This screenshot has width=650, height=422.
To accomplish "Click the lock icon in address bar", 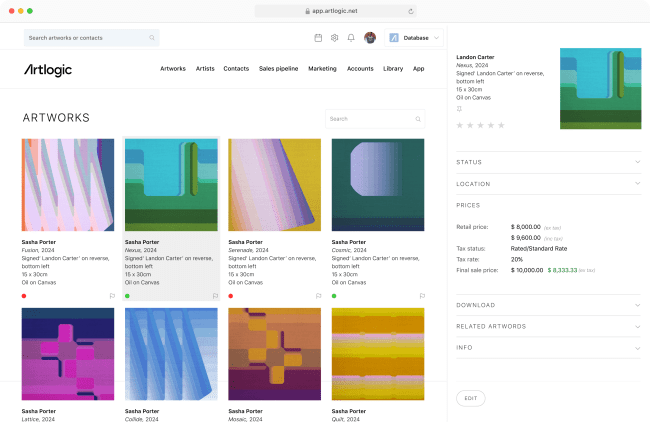I will (x=308, y=11).
